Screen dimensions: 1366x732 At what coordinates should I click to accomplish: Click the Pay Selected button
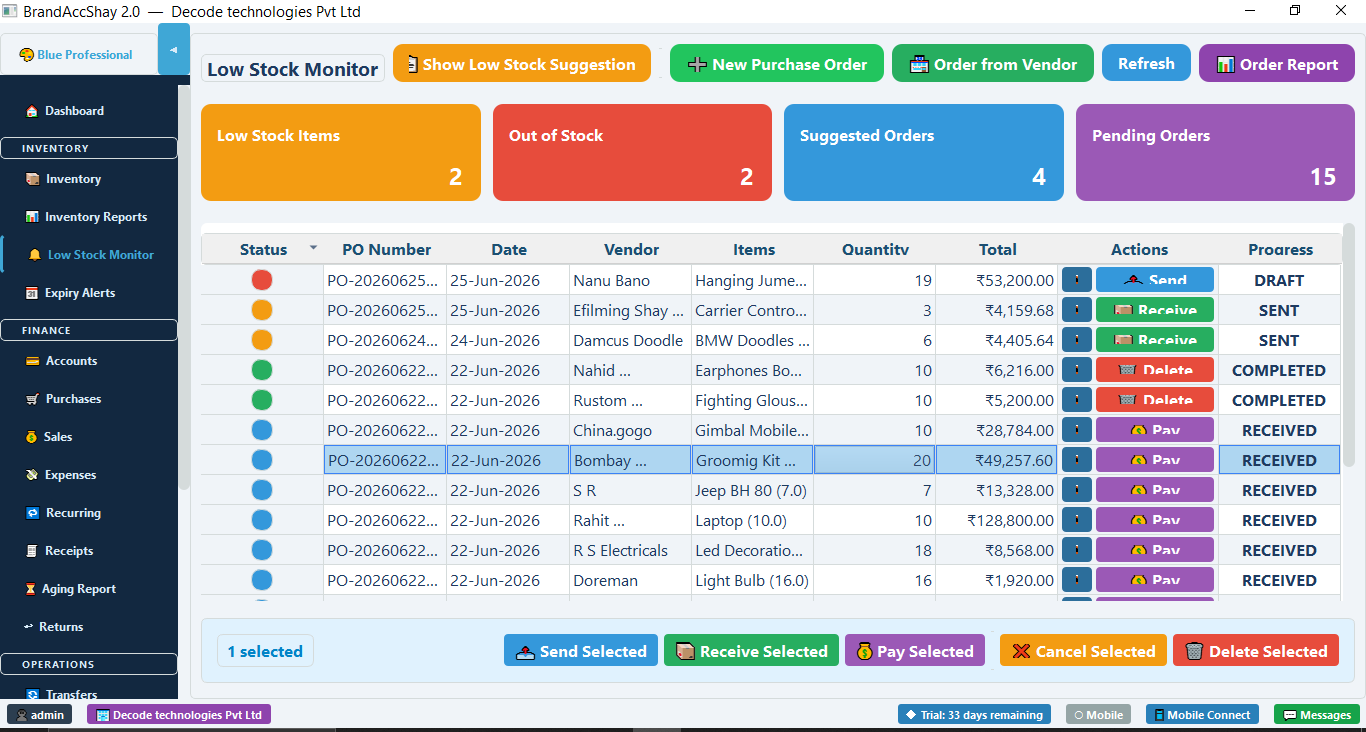[915, 651]
